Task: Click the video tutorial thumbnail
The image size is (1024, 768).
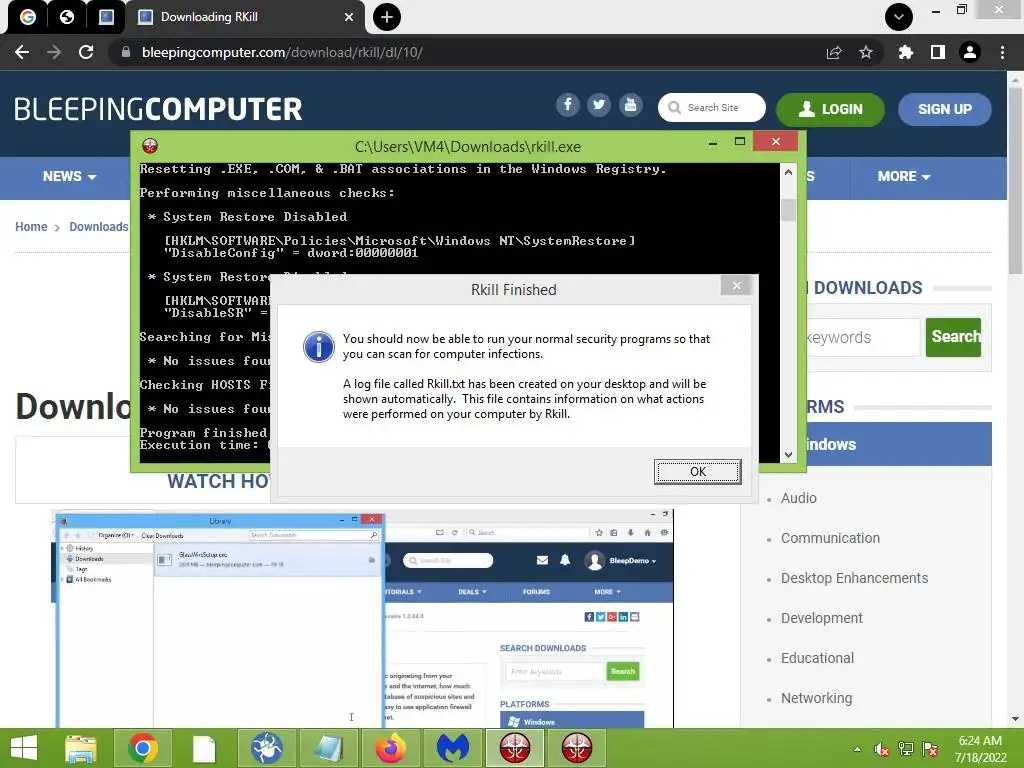Action: point(362,619)
